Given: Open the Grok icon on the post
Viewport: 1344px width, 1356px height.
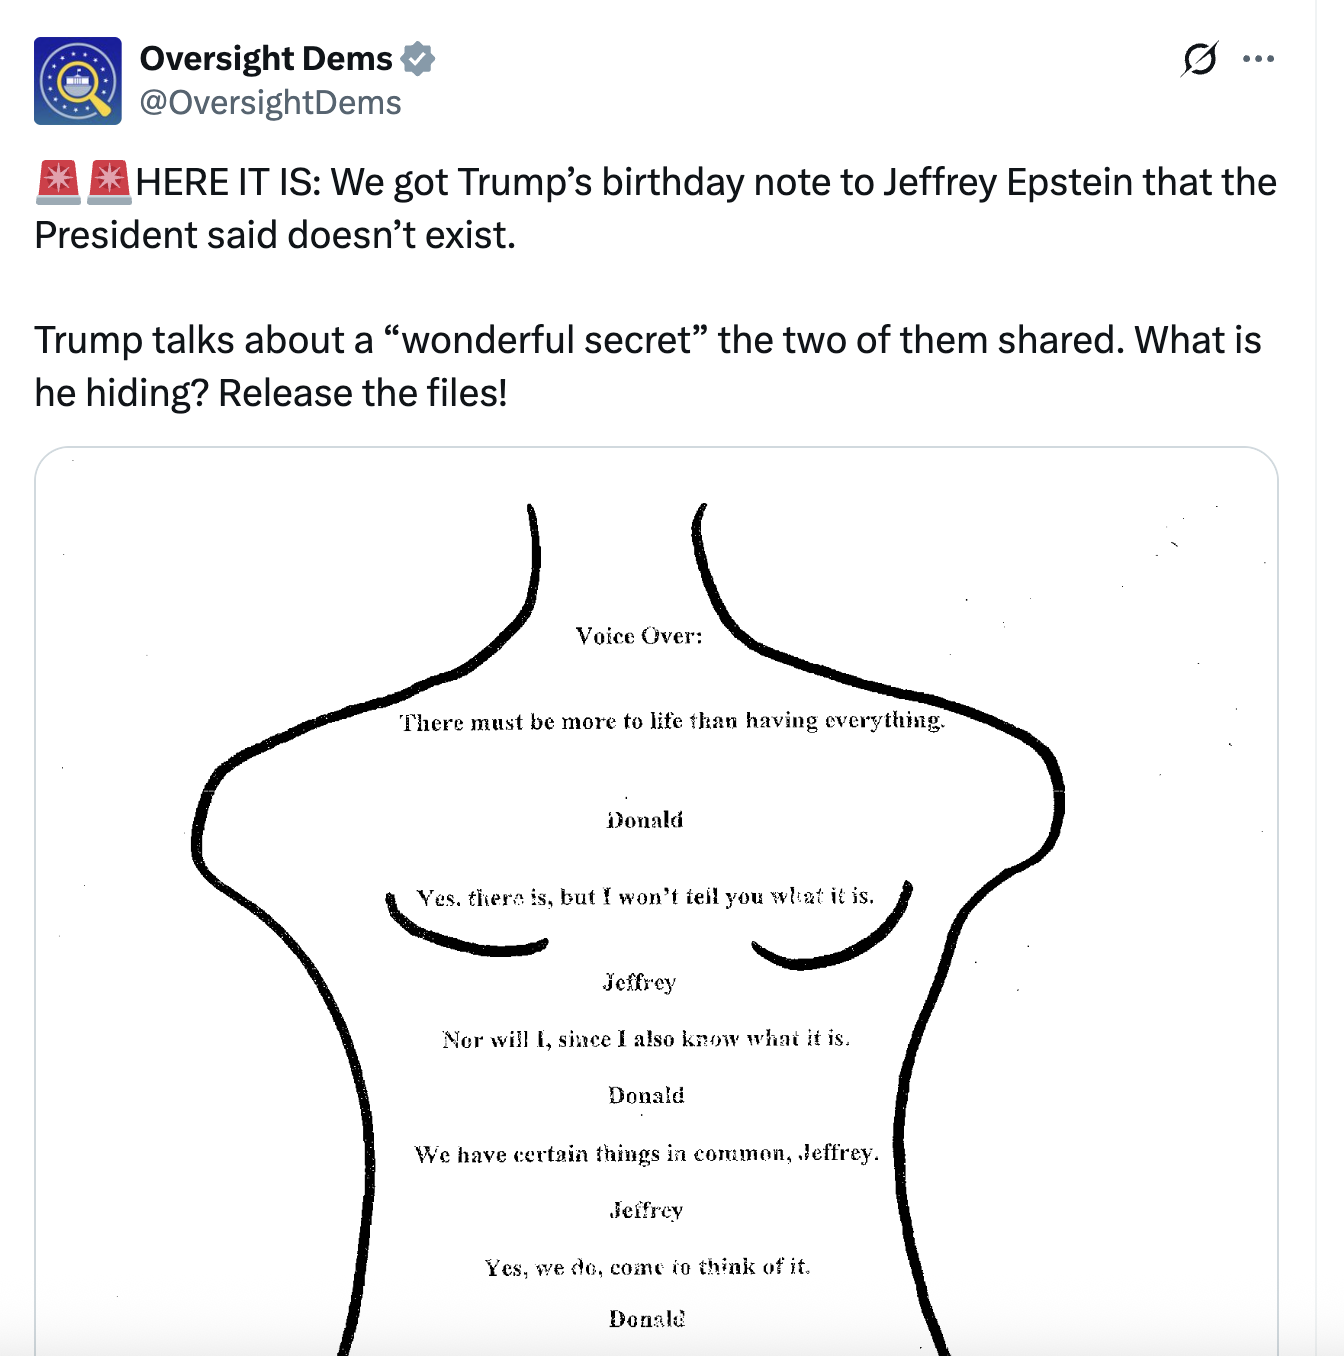Looking at the screenshot, I should pyautogui.click(x=1199, y=59).
